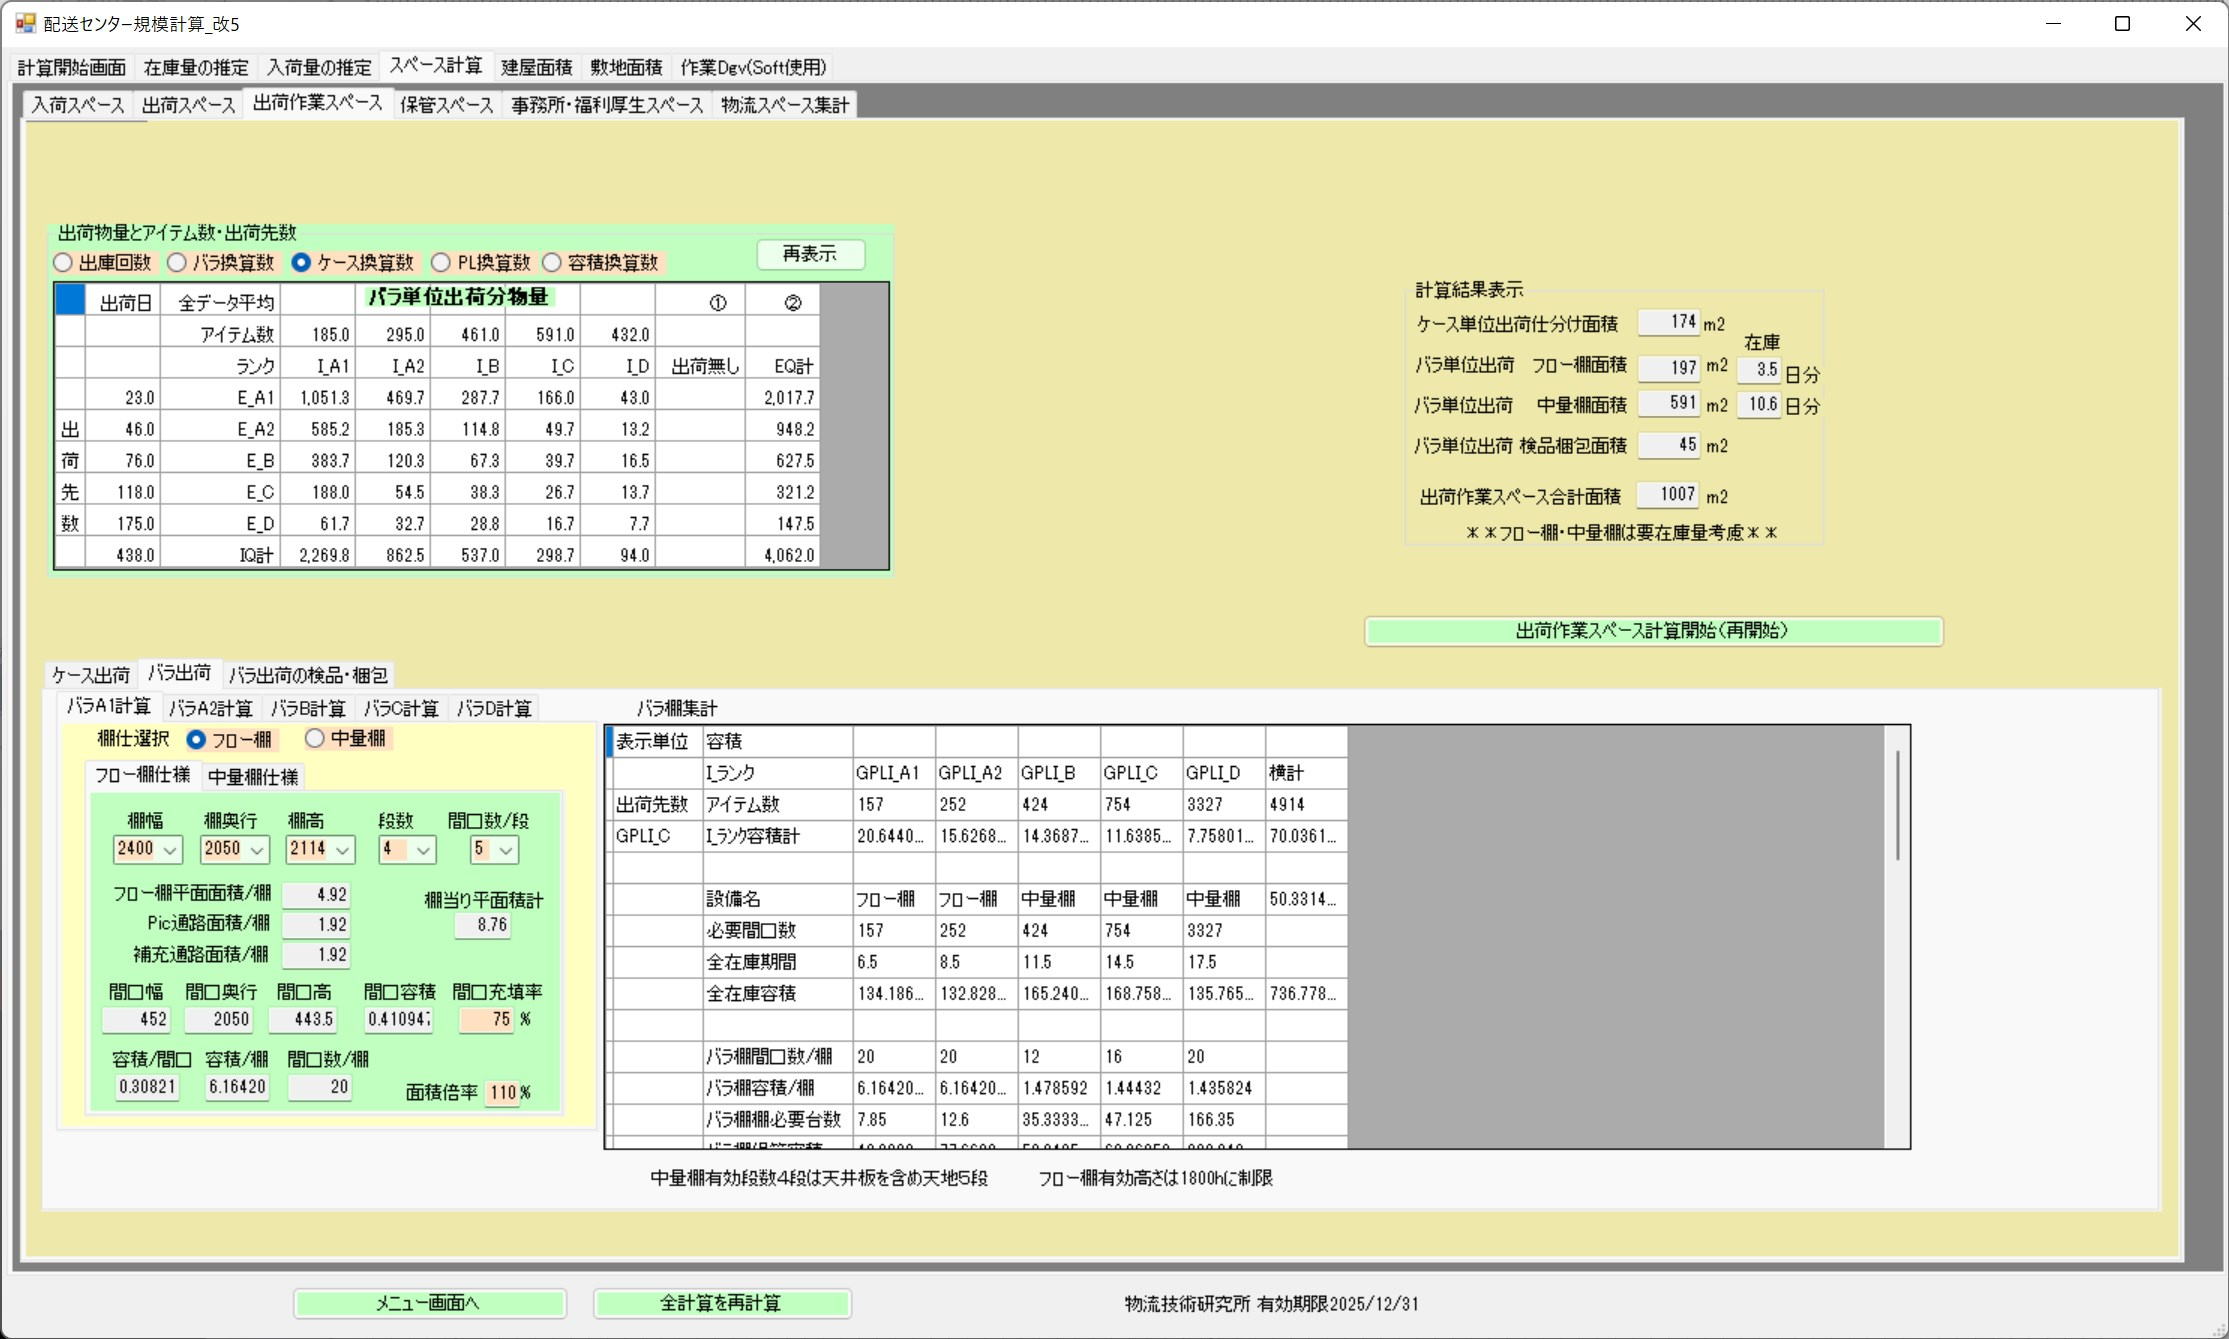The image size is (2229, 1339).
Task: Click the バラ棚集計 grid vertical scrollbar
Action: click(1897, 806)
